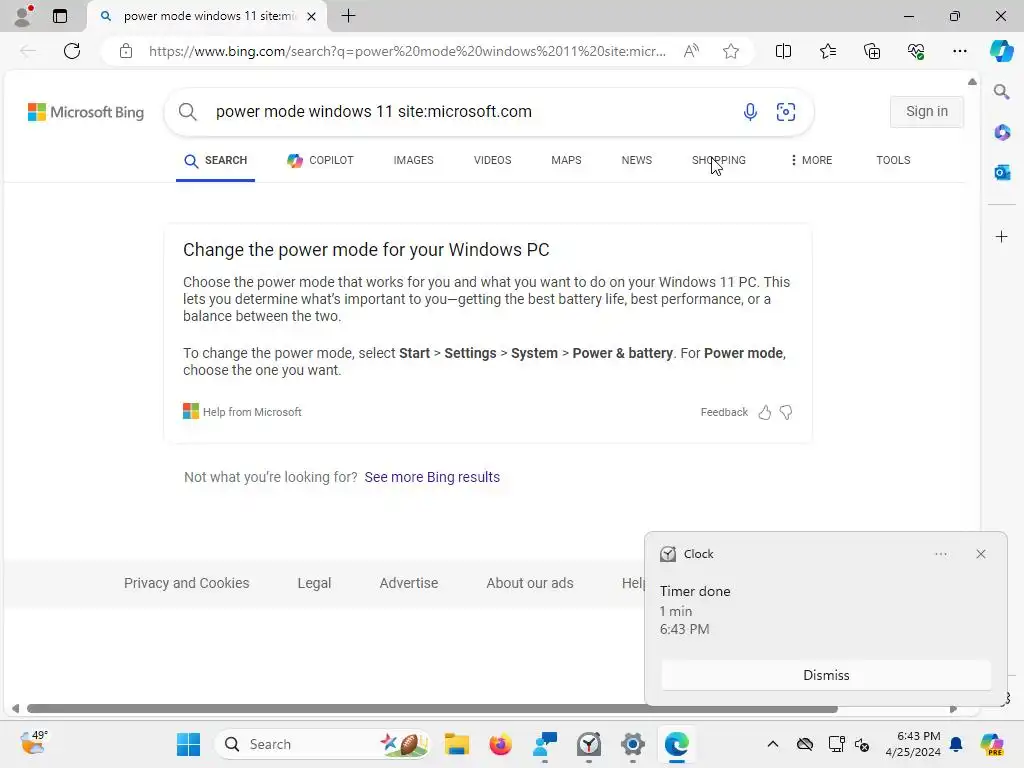
Task: Open weather widget showing 49°
Action: pos(33,743)
